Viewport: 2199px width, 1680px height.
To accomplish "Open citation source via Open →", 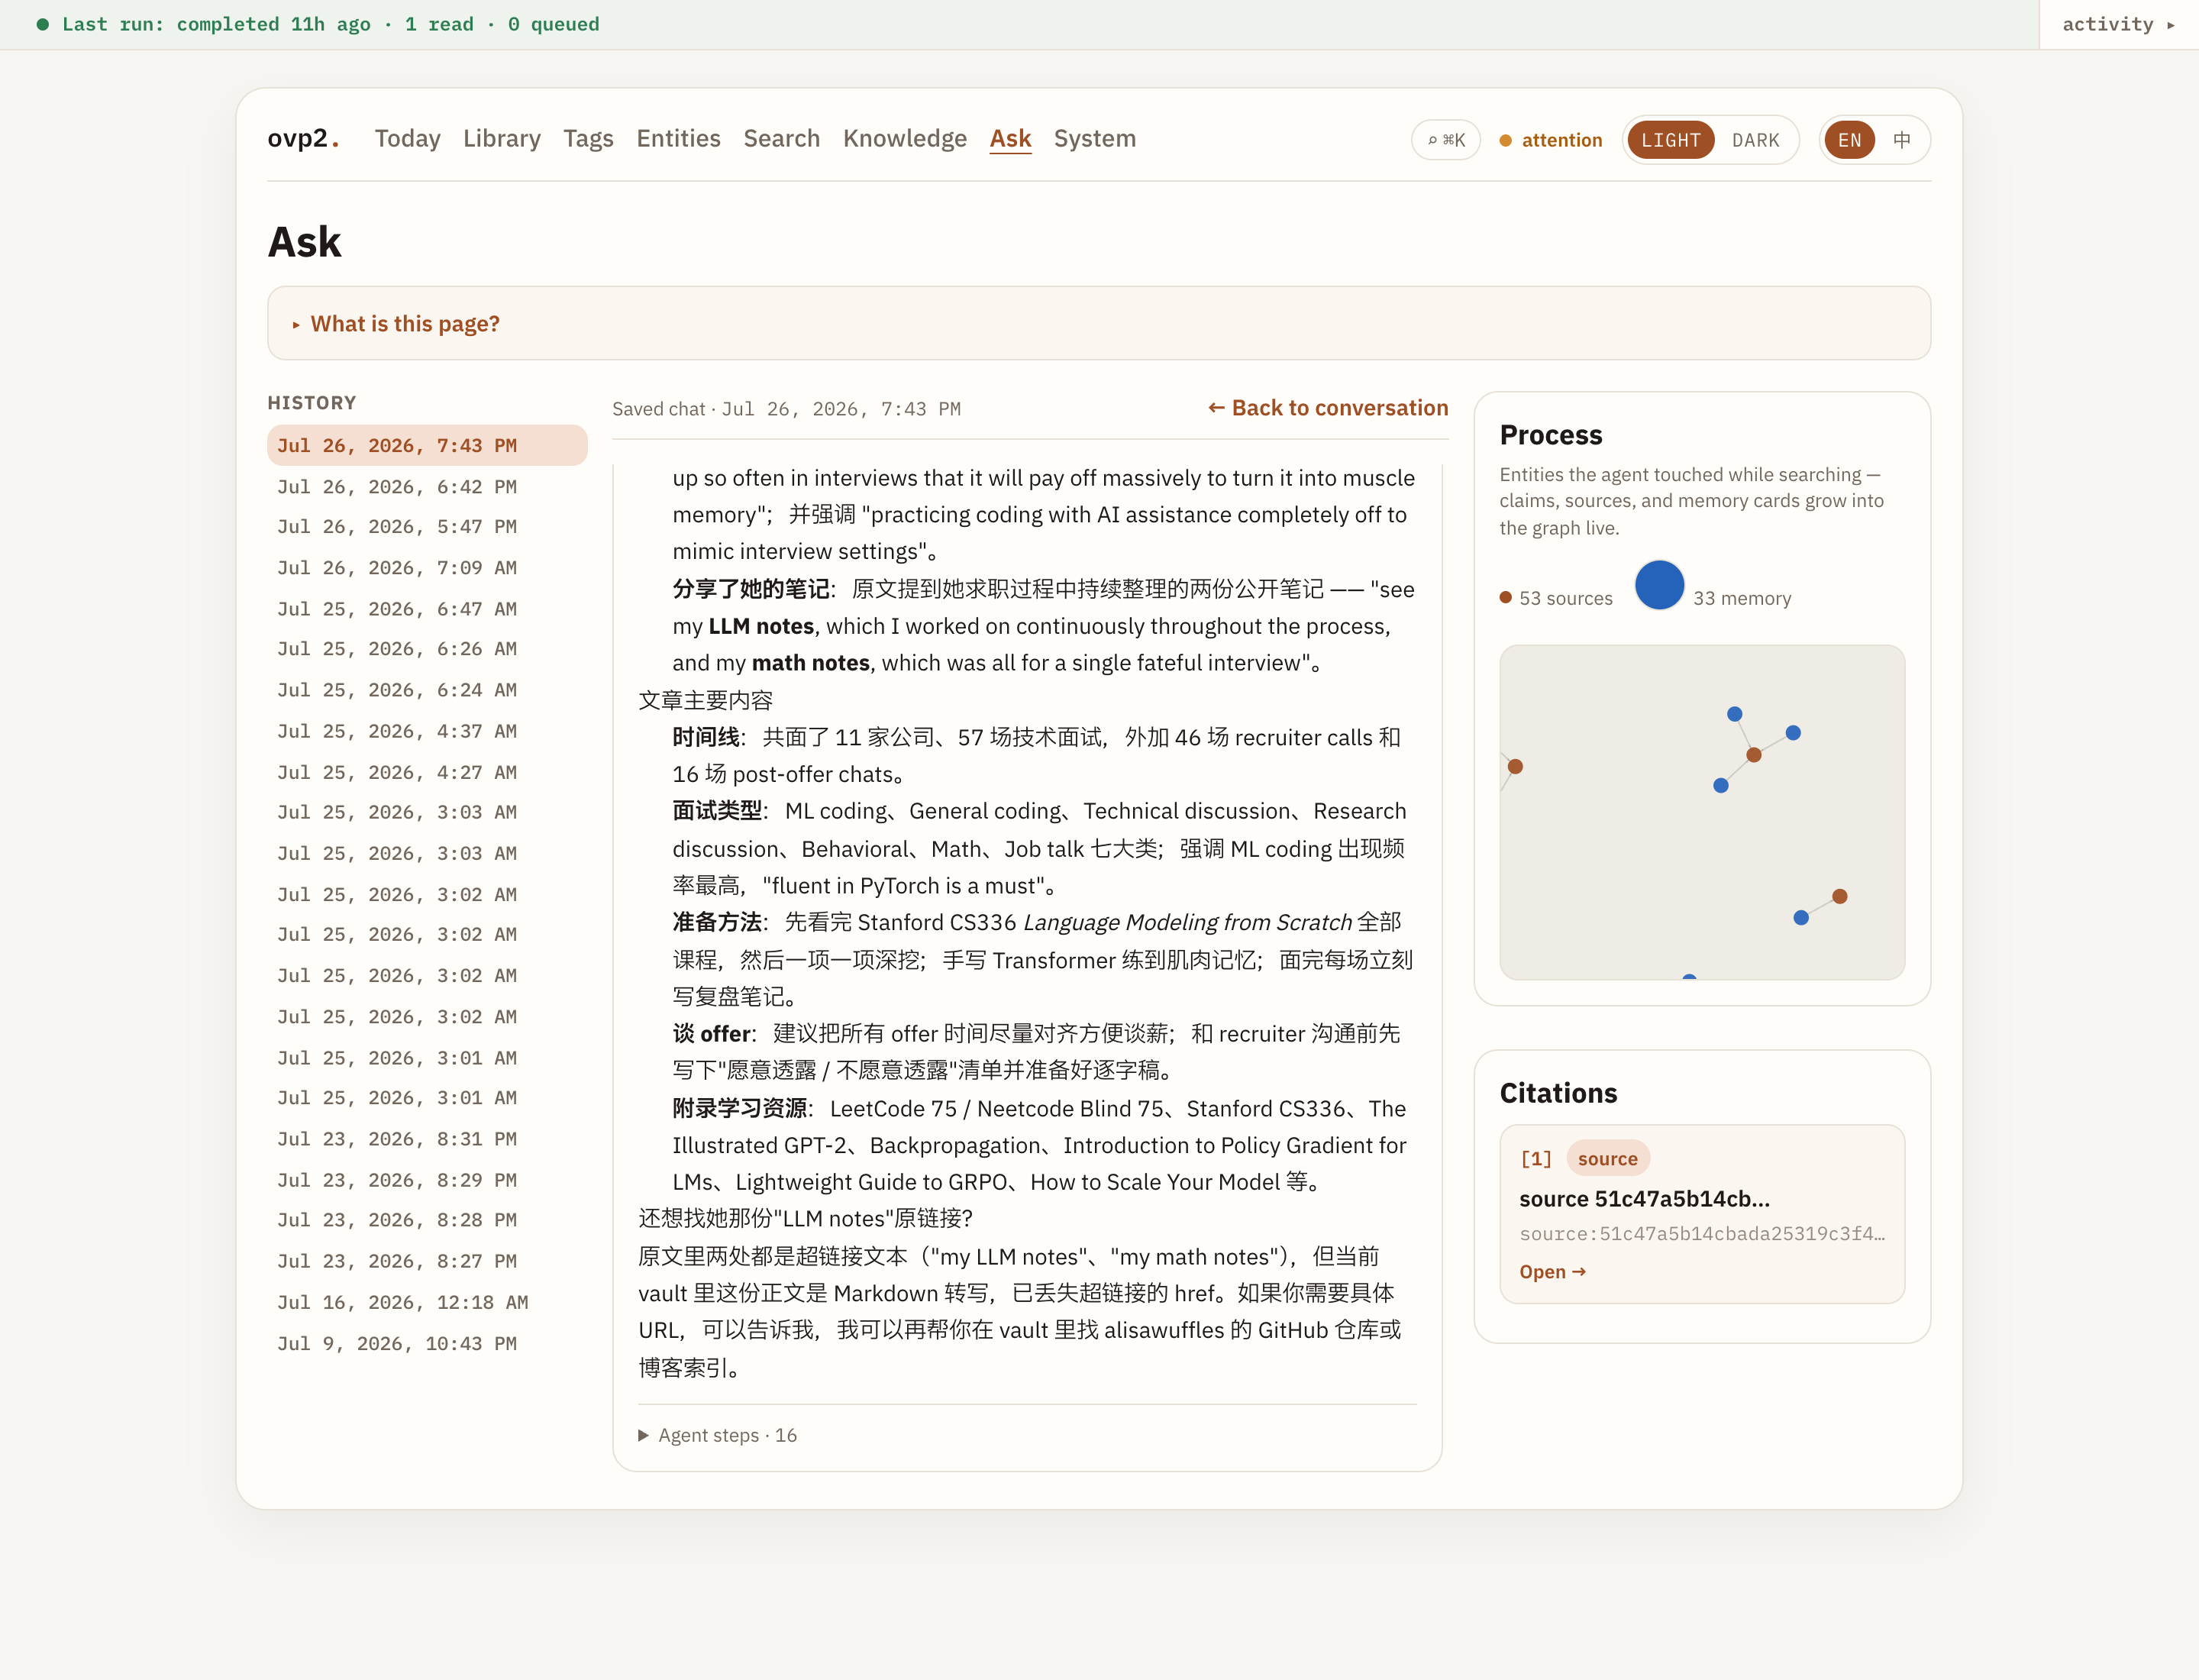I will [x=1552, y=1272].
